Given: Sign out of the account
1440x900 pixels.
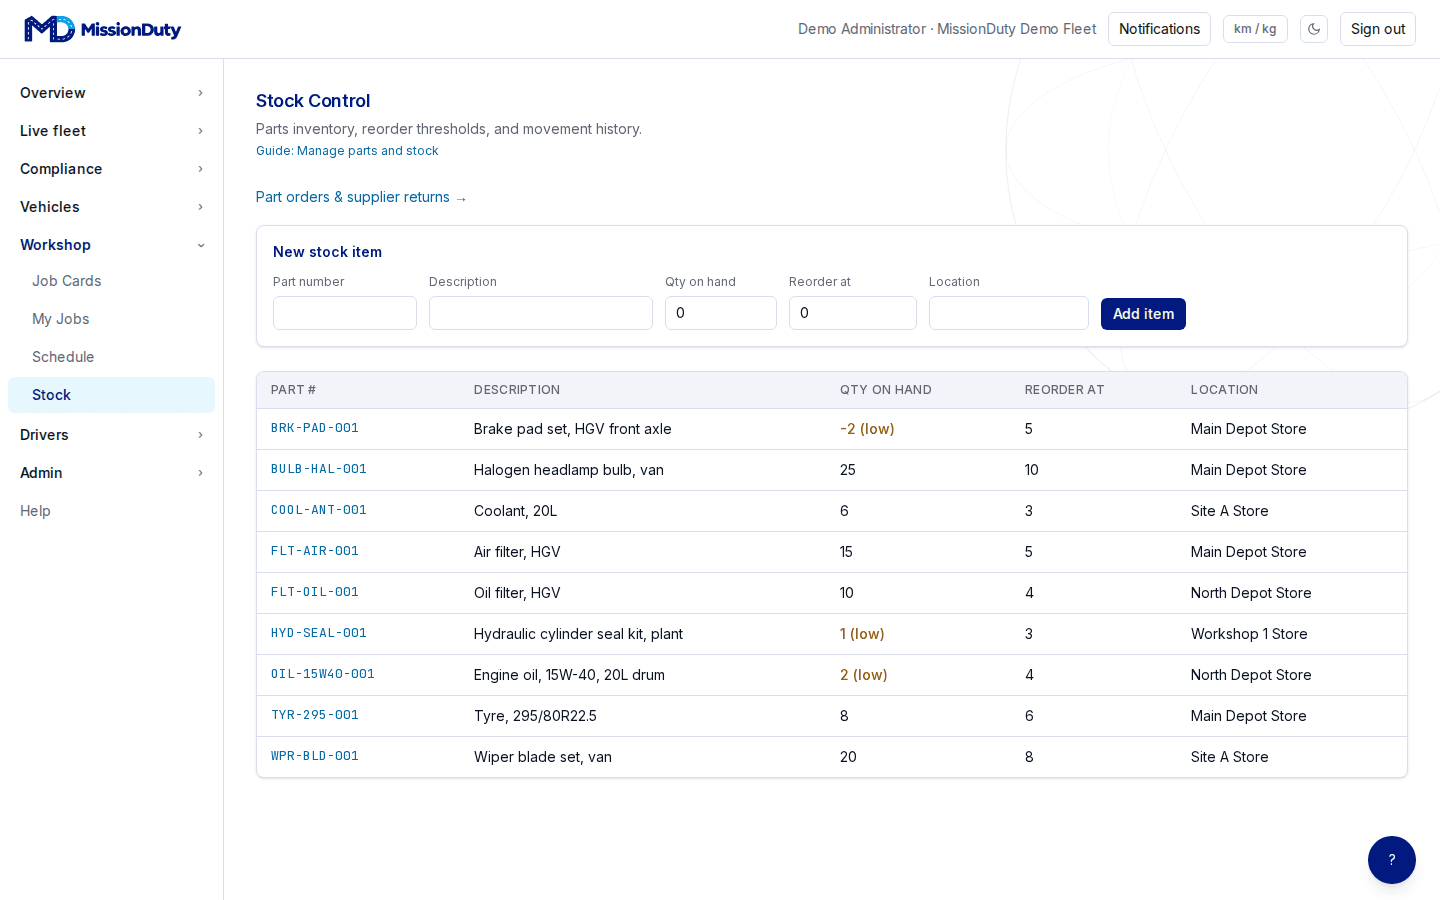Looking at the screenshot, I should point(1378,29).
